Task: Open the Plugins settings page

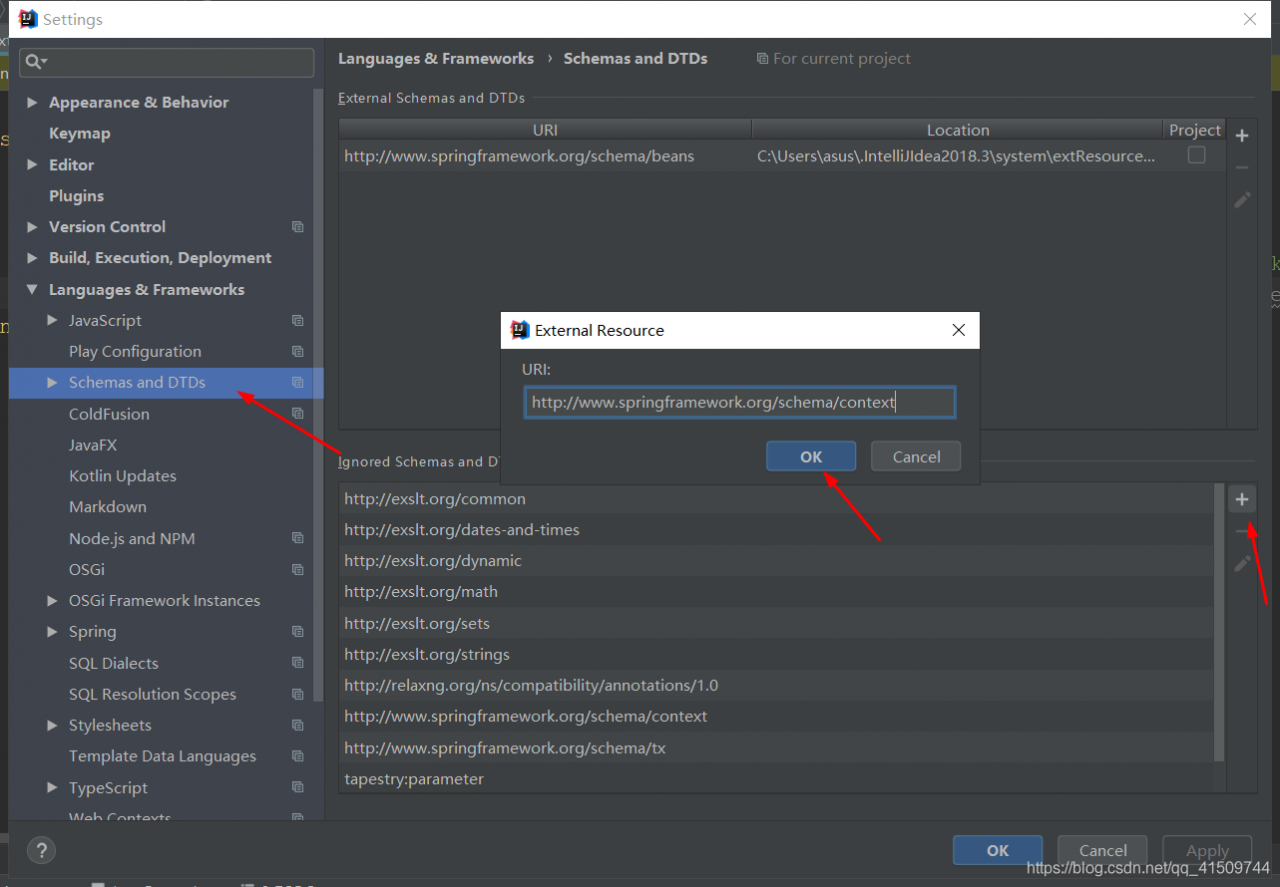Action: point(76,196)
